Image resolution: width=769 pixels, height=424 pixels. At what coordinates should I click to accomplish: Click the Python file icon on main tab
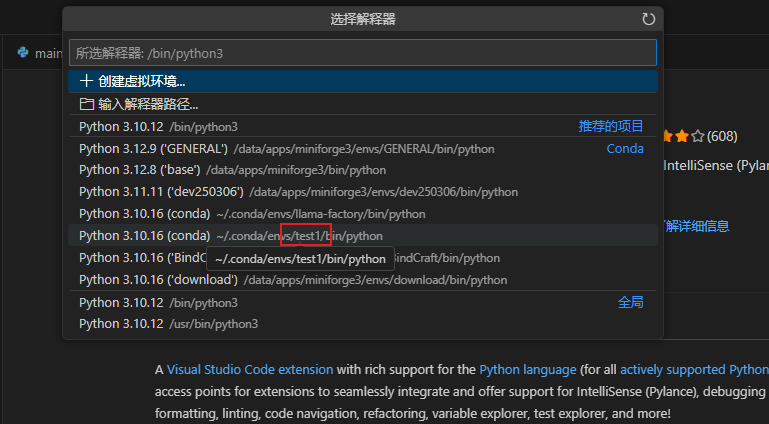pyautogui.click(x=23, y=52)
